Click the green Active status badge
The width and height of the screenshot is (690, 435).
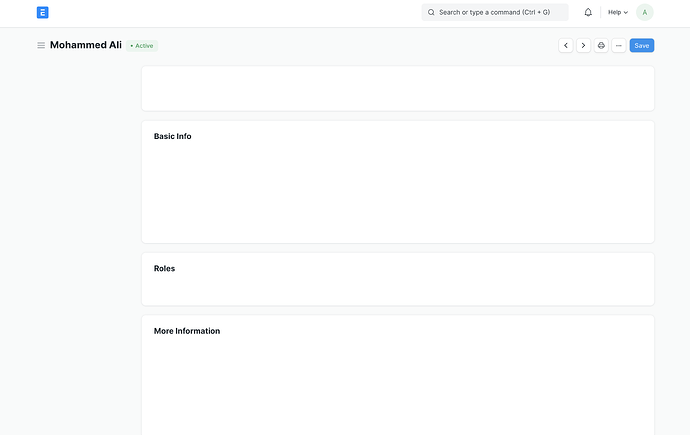142,46
